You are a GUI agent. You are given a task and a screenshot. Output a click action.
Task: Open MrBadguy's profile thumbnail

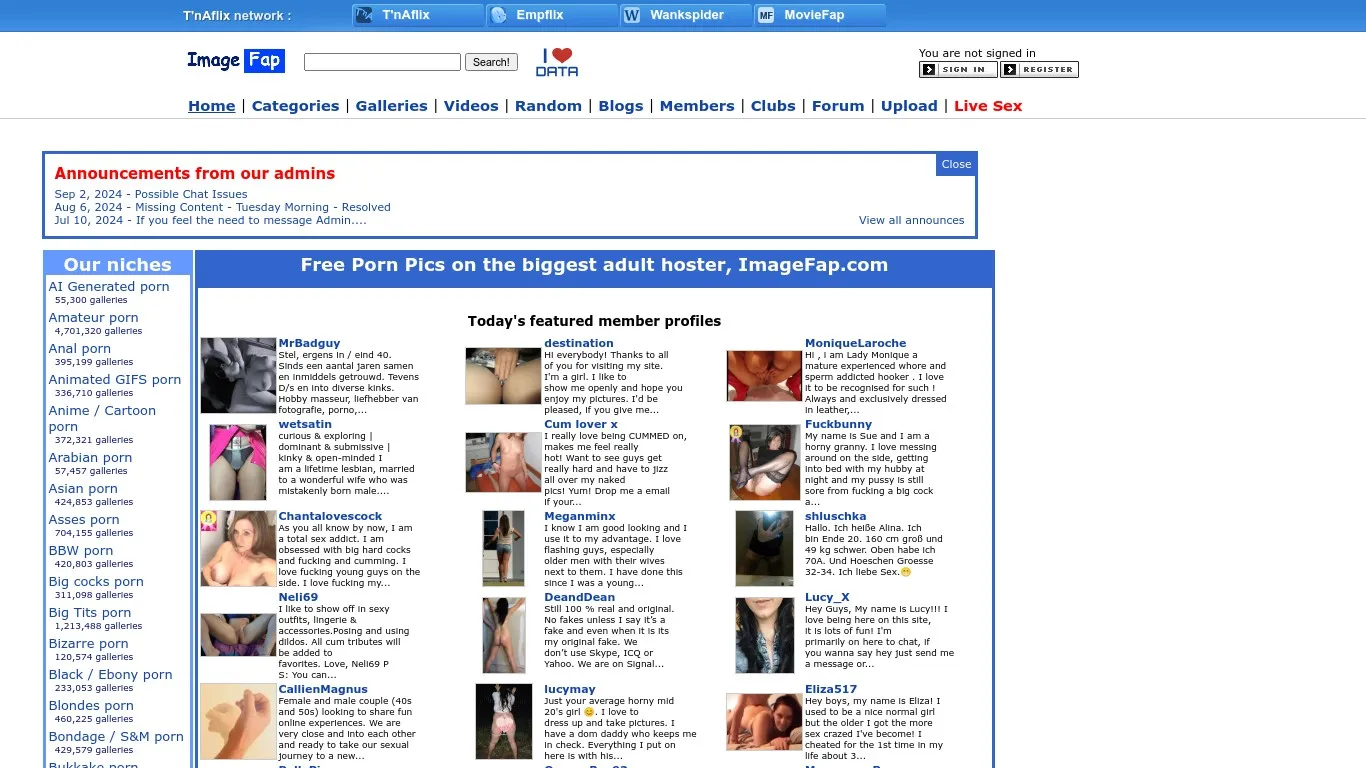click(238, 375)
